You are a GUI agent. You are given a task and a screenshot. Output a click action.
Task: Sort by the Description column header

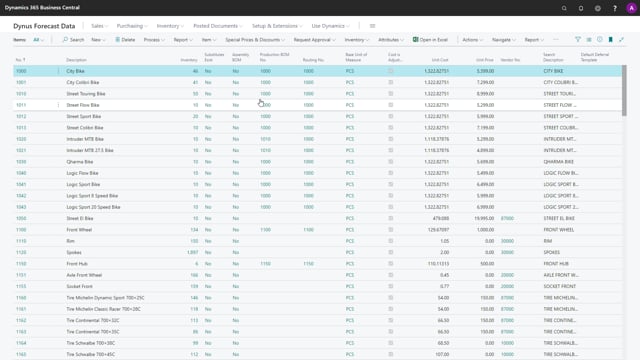point(76,60)
